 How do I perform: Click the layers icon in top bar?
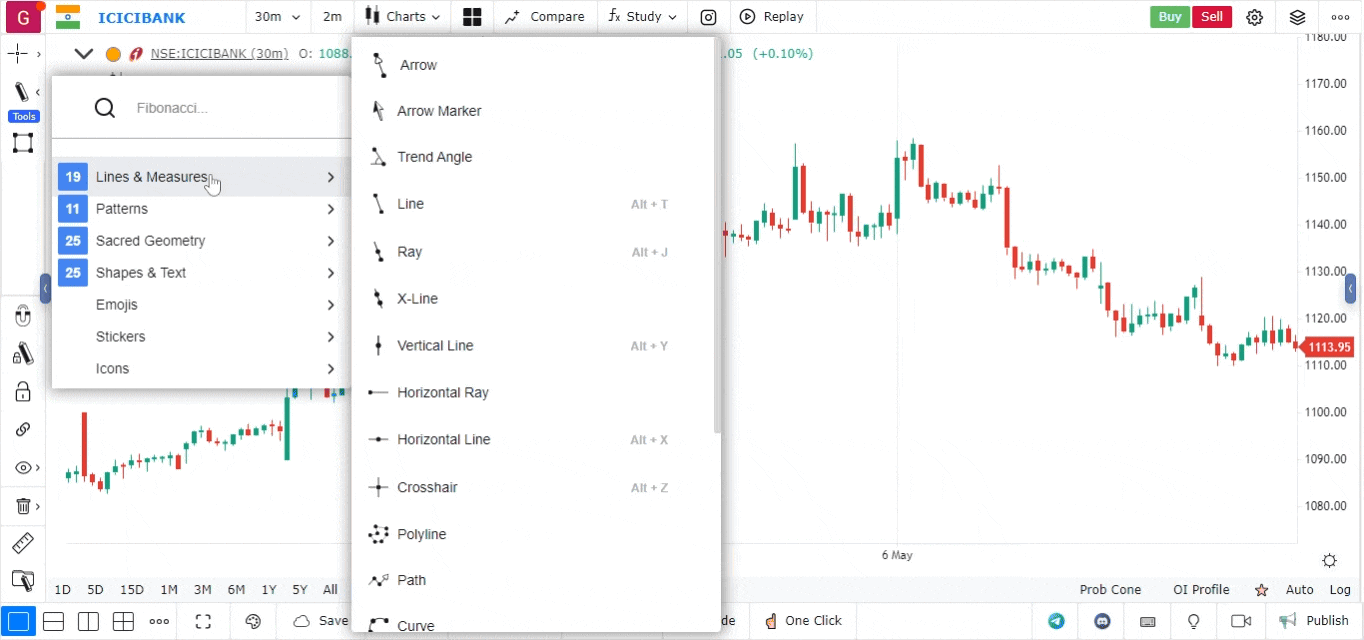coord(1297,17)
